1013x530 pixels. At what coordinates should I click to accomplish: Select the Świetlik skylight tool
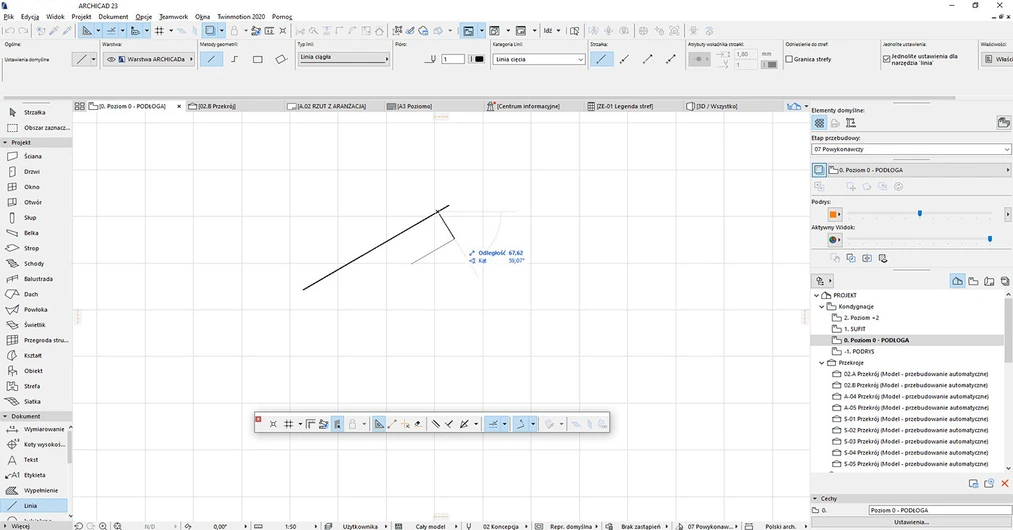point(36,325)
